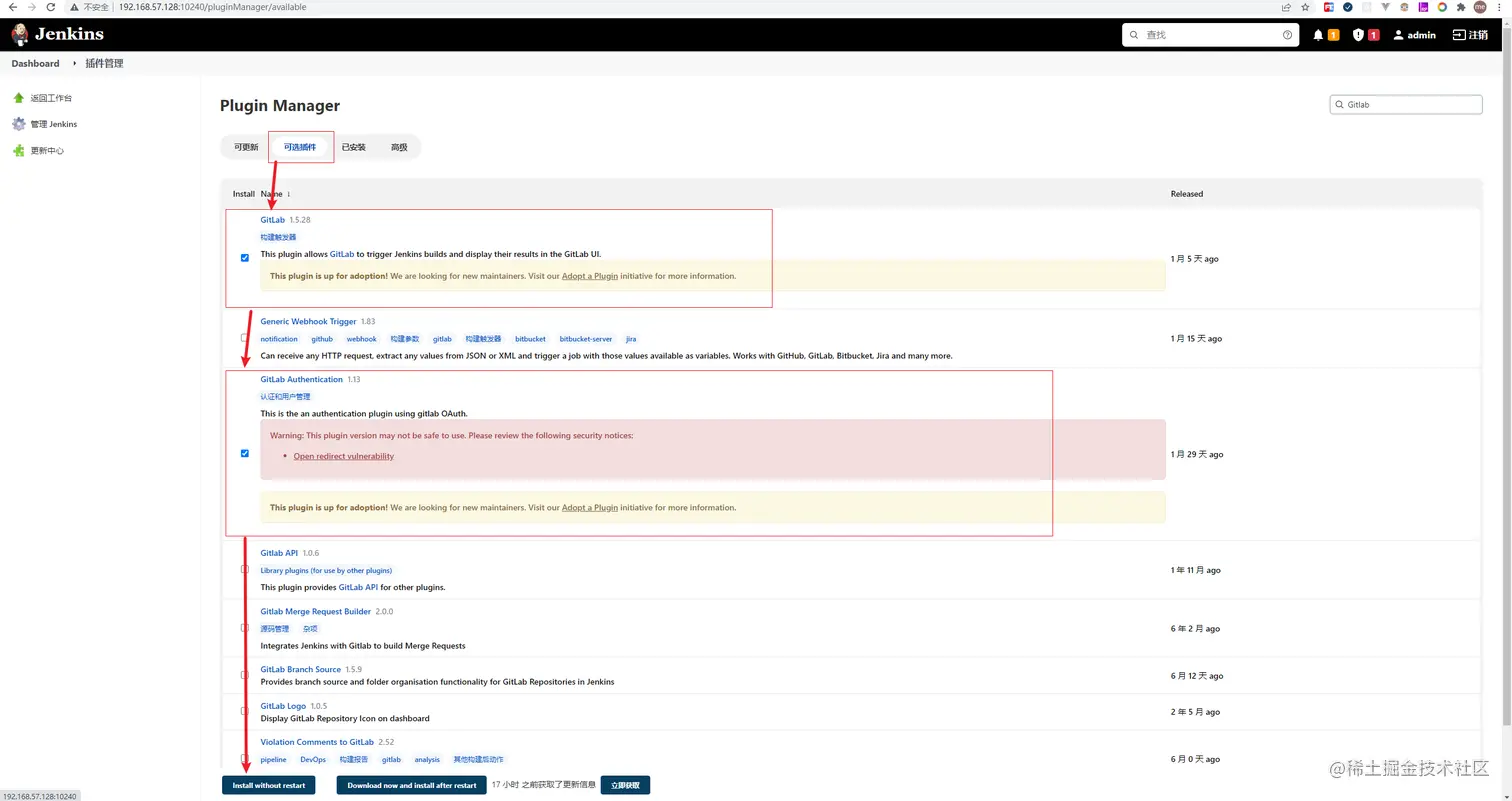Click the DevOps tag label

313,760
